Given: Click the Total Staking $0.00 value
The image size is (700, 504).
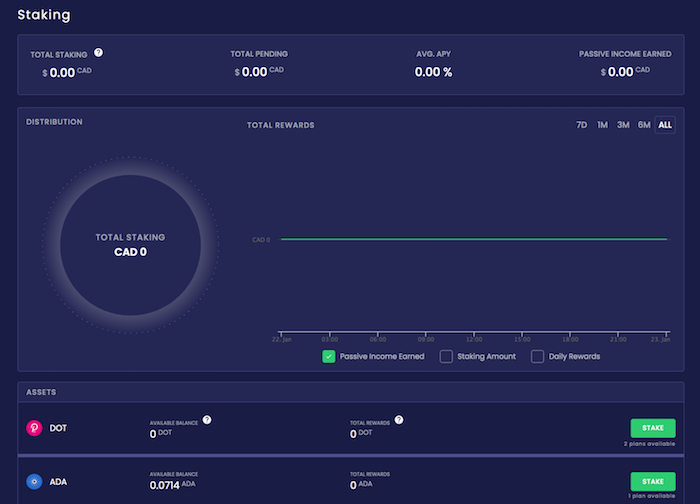Looking at the screenshot, I should pos(67,72).
